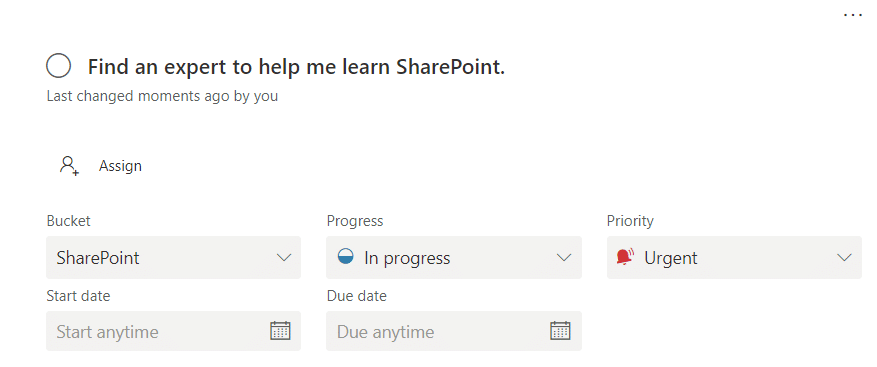Edit the task title about learning SharePoint
877x367 pixels.
coord(296,67)
